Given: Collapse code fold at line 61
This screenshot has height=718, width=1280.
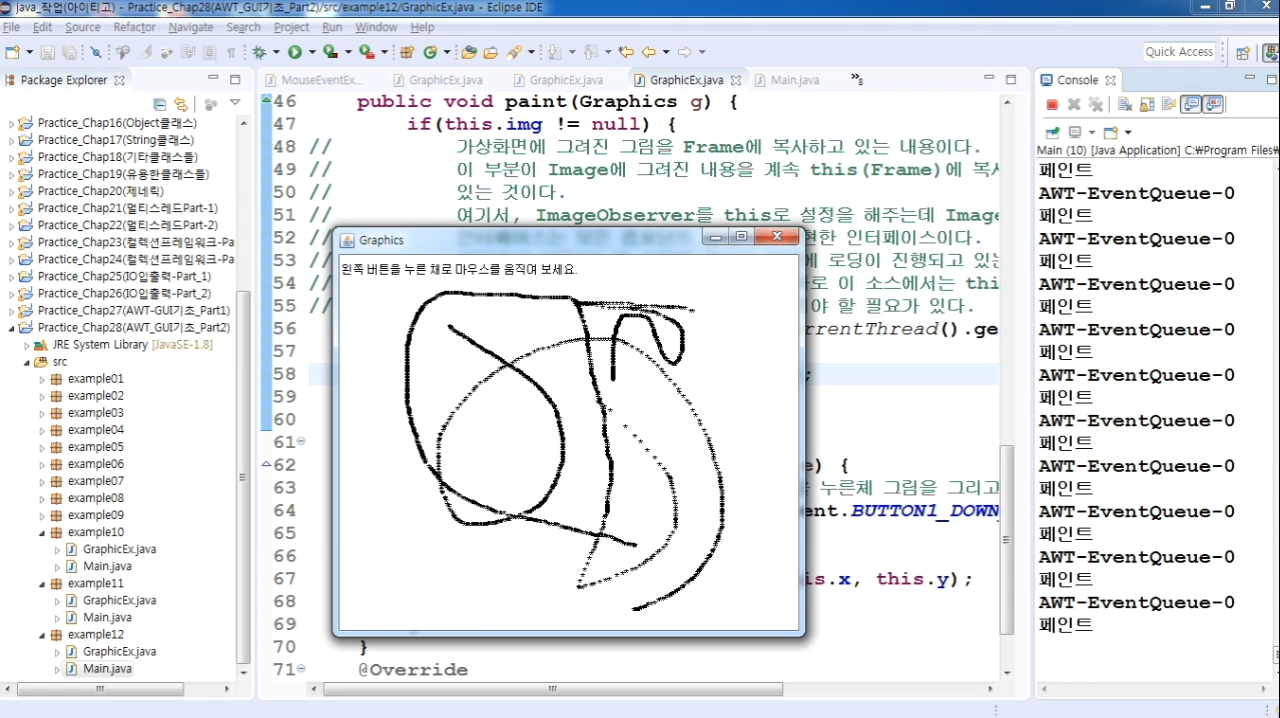Looking at the screenshot, I should coord(302,442).
